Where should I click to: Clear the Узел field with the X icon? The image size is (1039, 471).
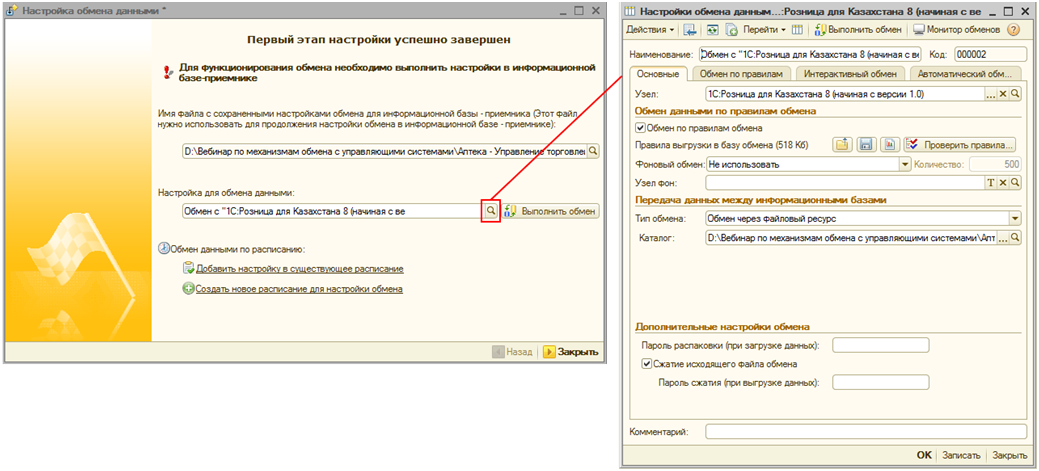click(1003, 93)
